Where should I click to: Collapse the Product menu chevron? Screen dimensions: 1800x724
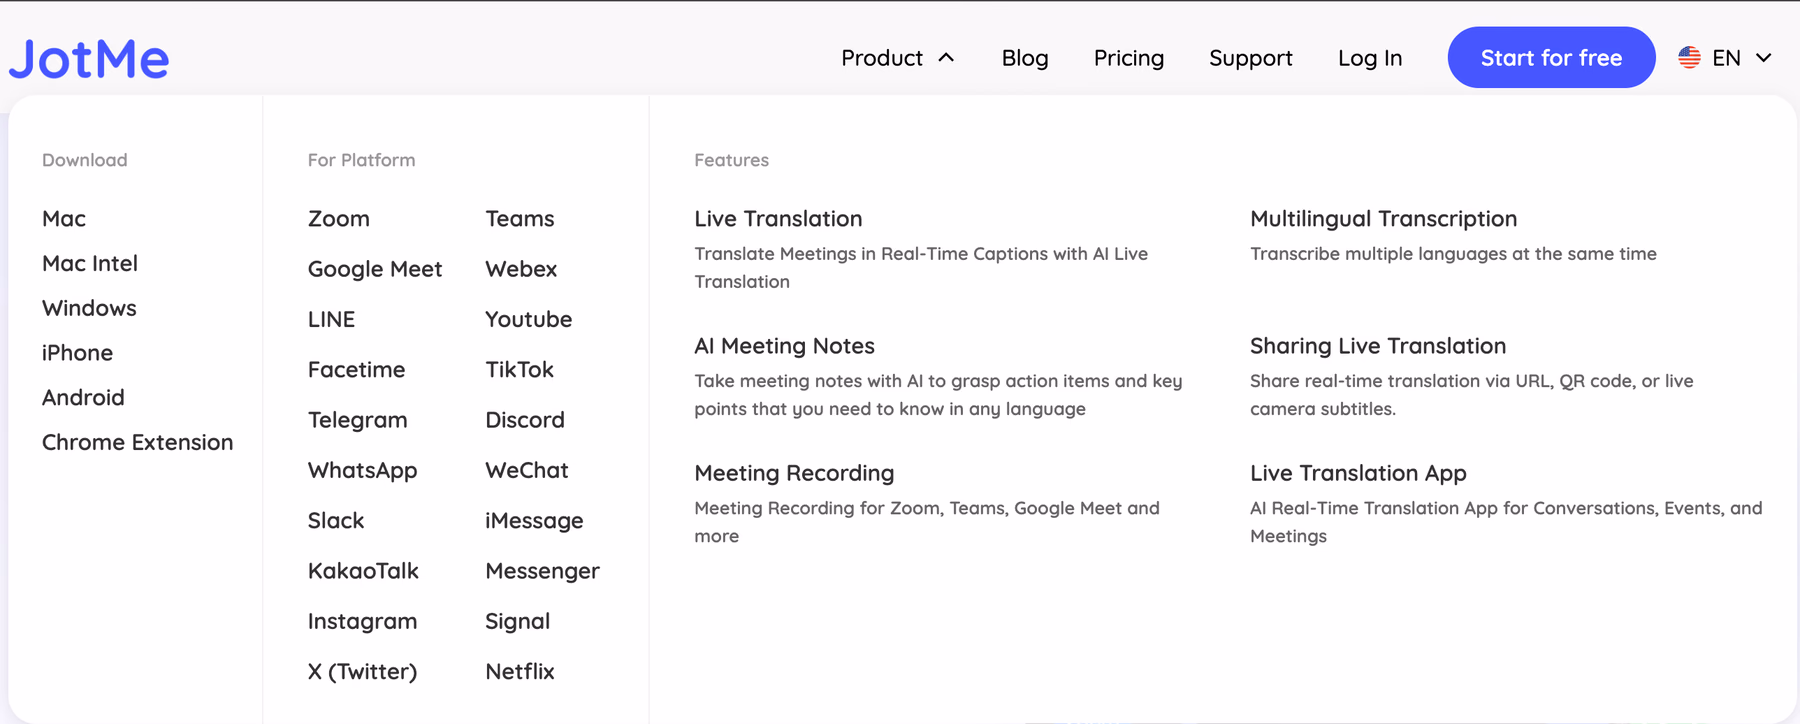946,58
